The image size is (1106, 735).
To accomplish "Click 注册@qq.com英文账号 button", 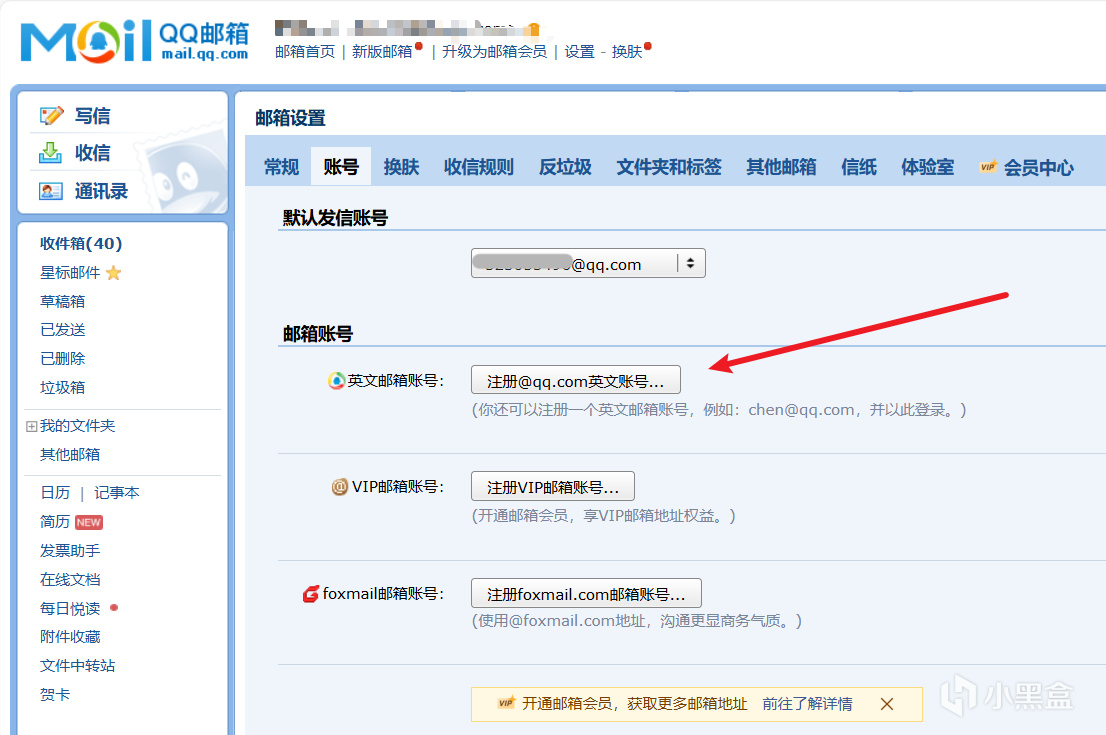I will tap(576, 380).
